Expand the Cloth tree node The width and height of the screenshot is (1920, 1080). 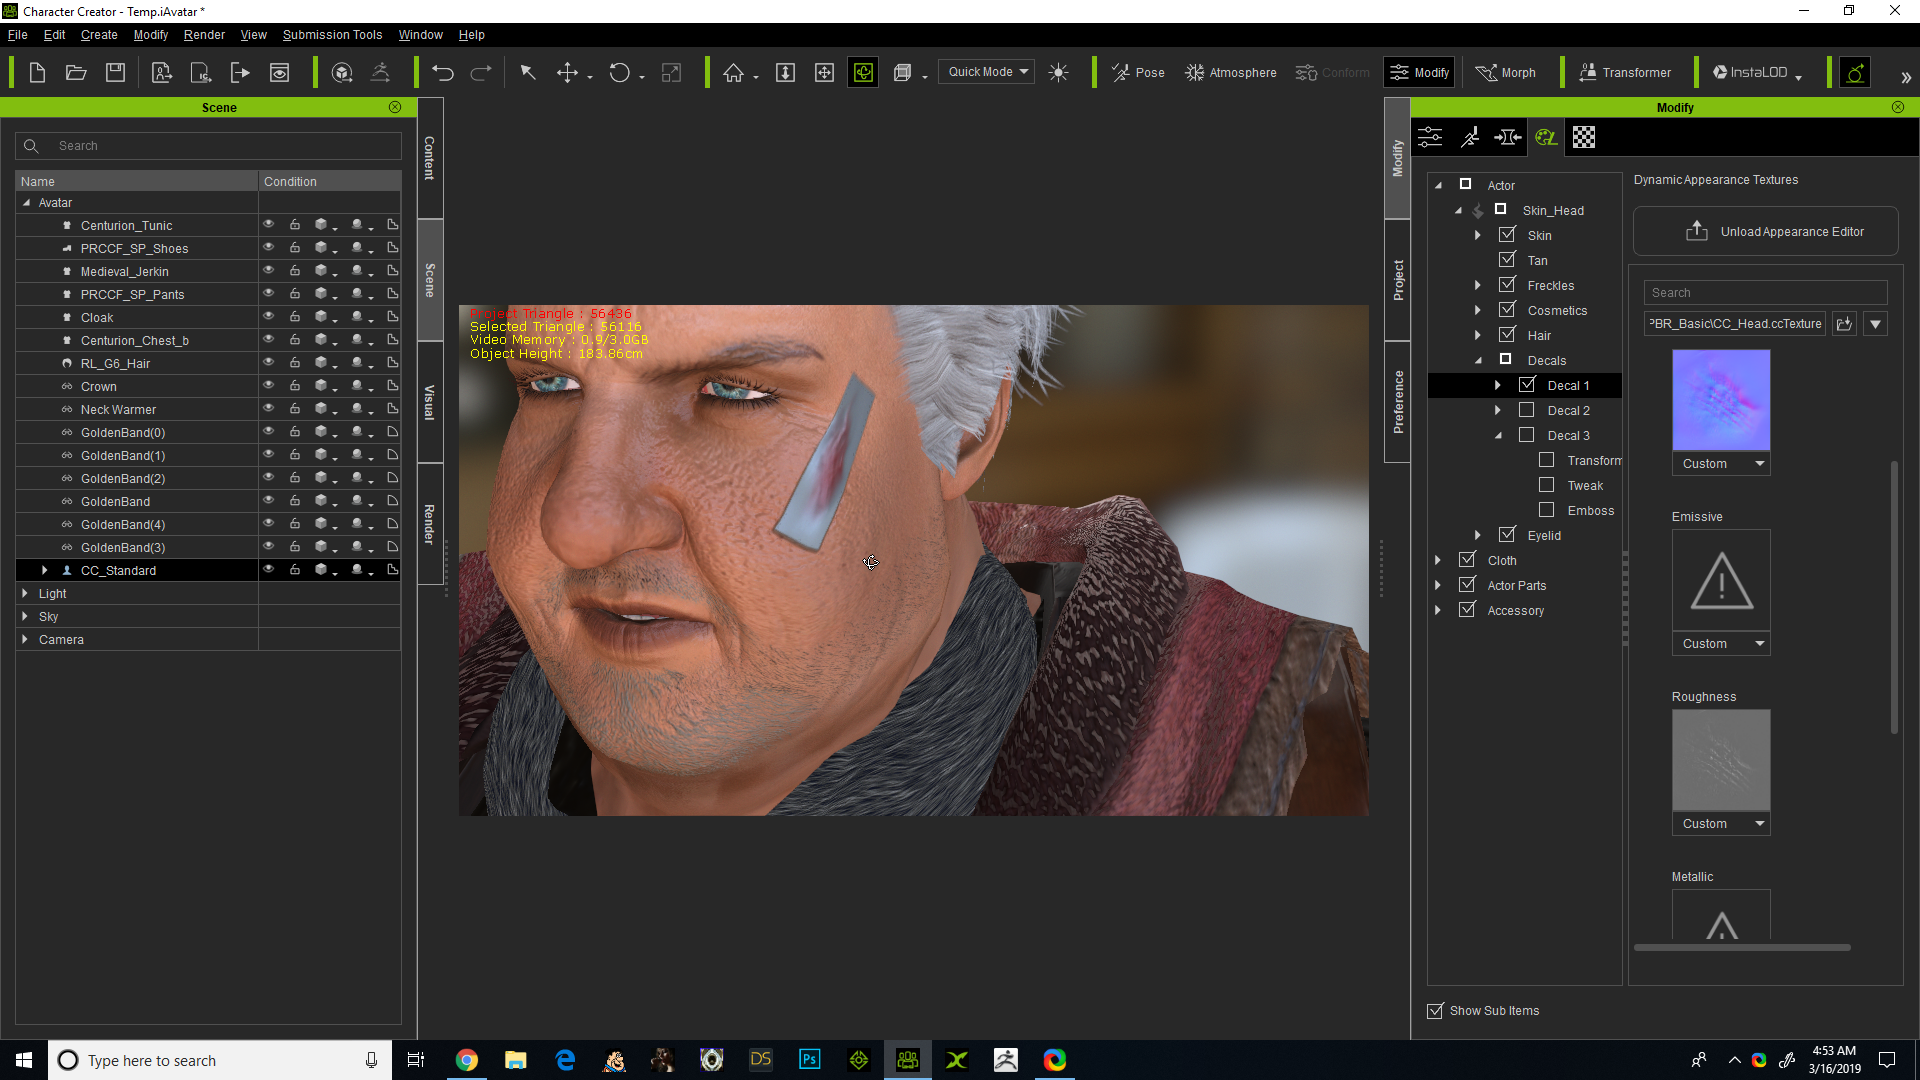click(1438, 560)
